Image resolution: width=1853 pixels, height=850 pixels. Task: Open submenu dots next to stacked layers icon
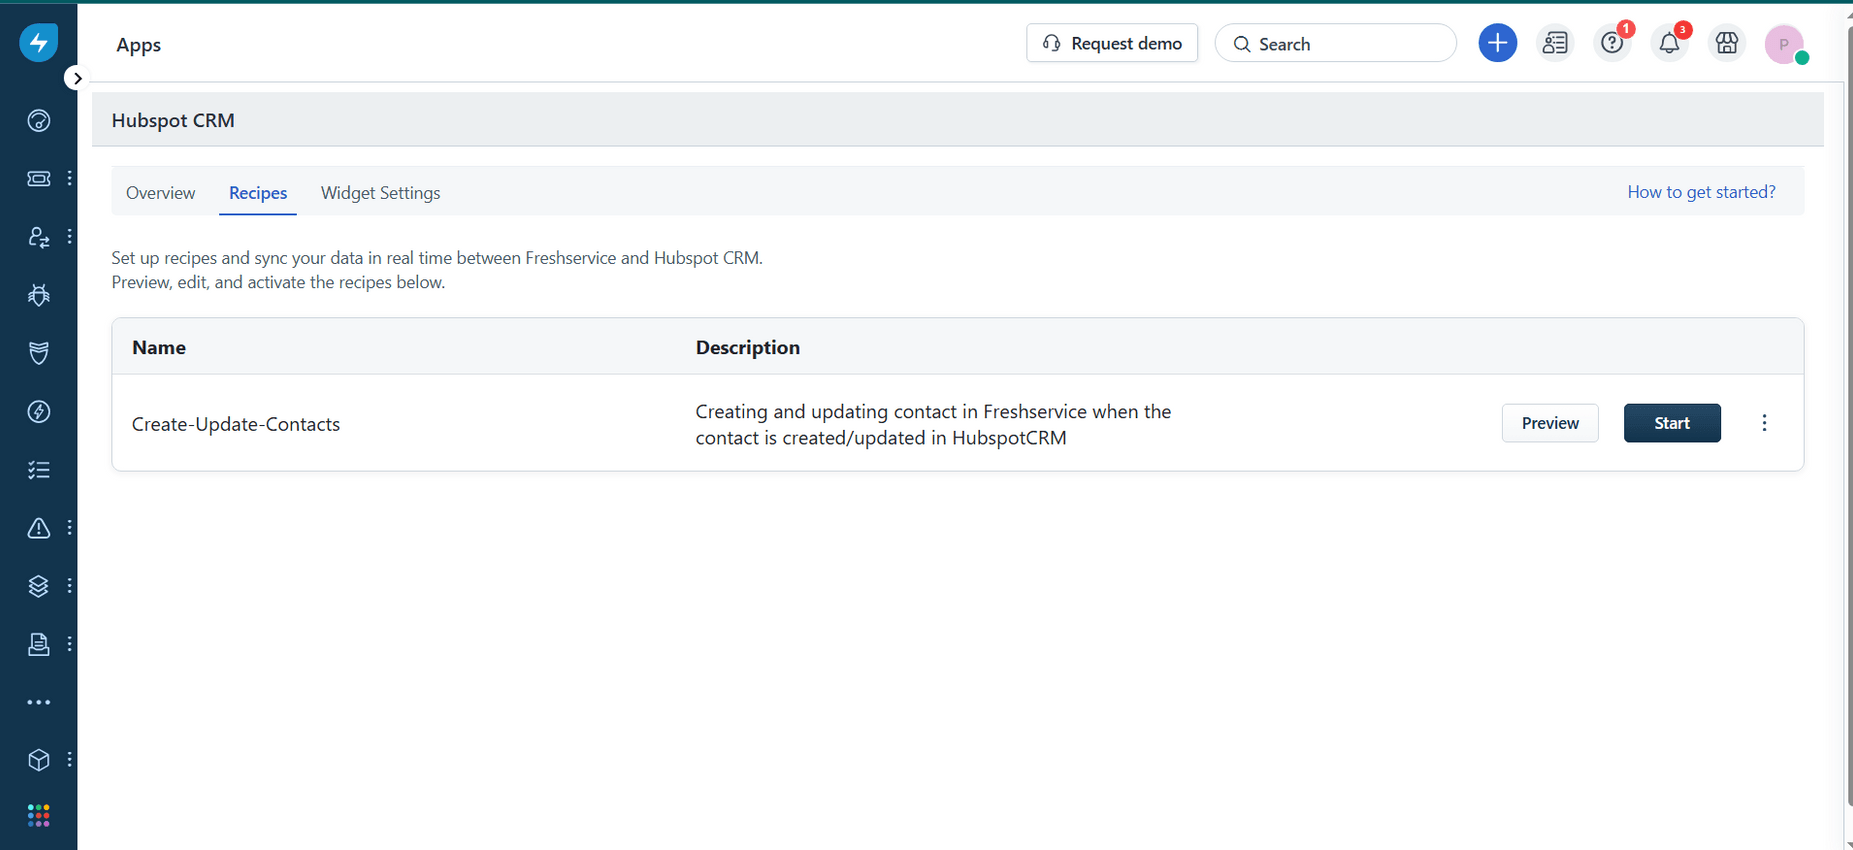69,586
